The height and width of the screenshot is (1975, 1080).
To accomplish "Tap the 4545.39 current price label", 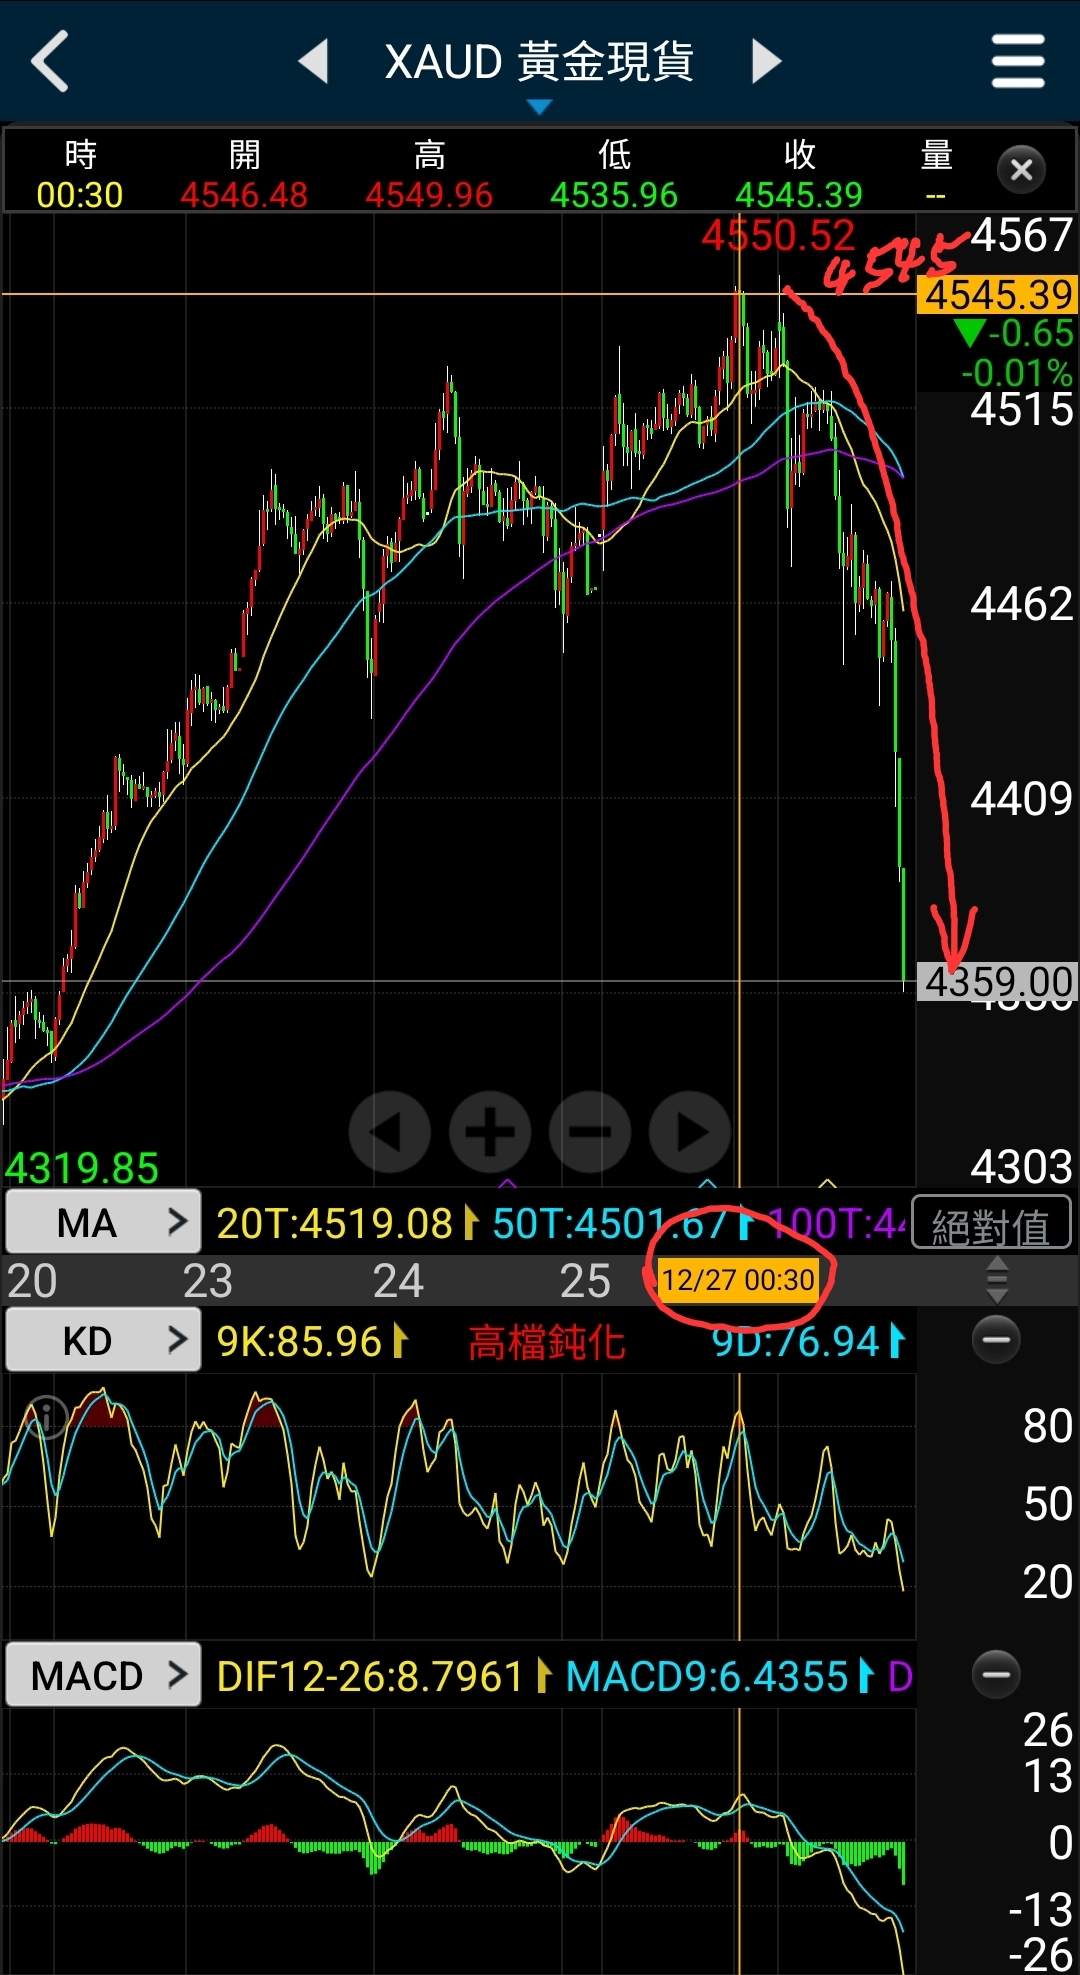I will click(x=997, y=295).
